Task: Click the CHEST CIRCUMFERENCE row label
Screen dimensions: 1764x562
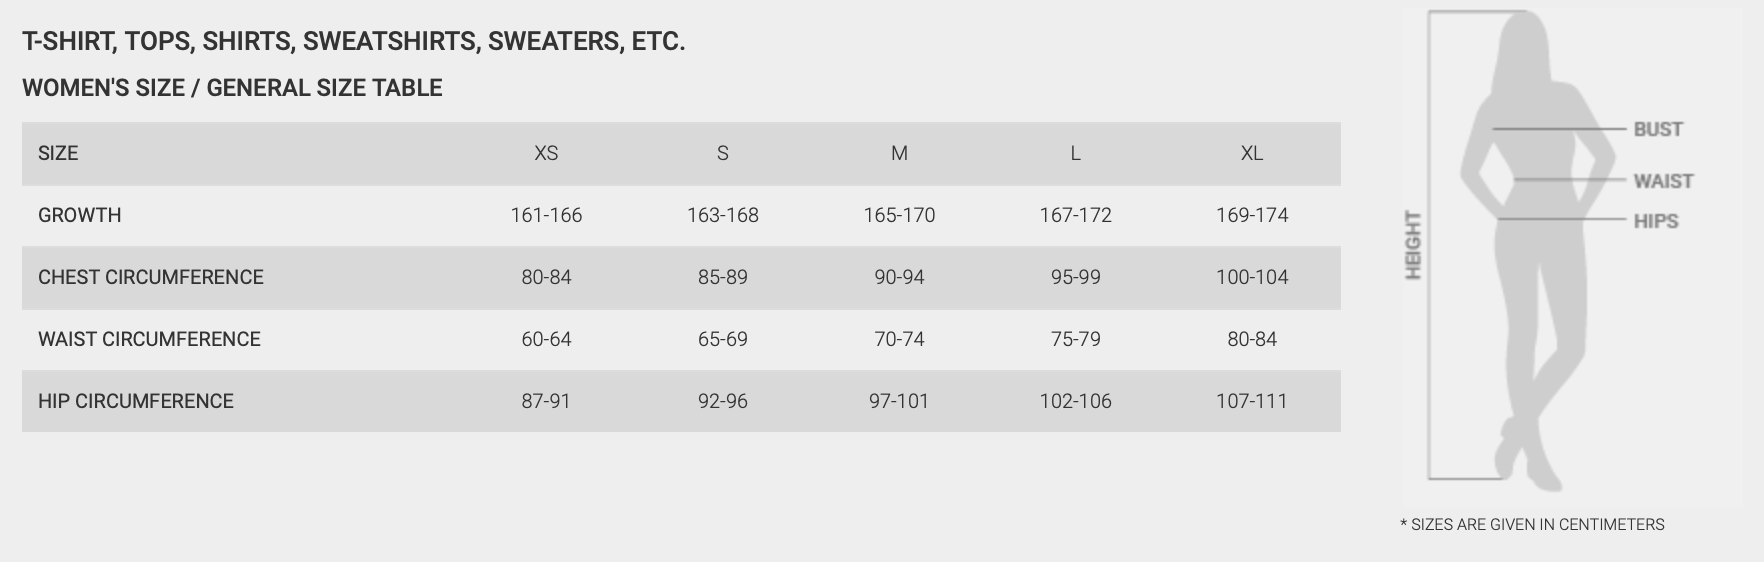Action: [151, 277]
